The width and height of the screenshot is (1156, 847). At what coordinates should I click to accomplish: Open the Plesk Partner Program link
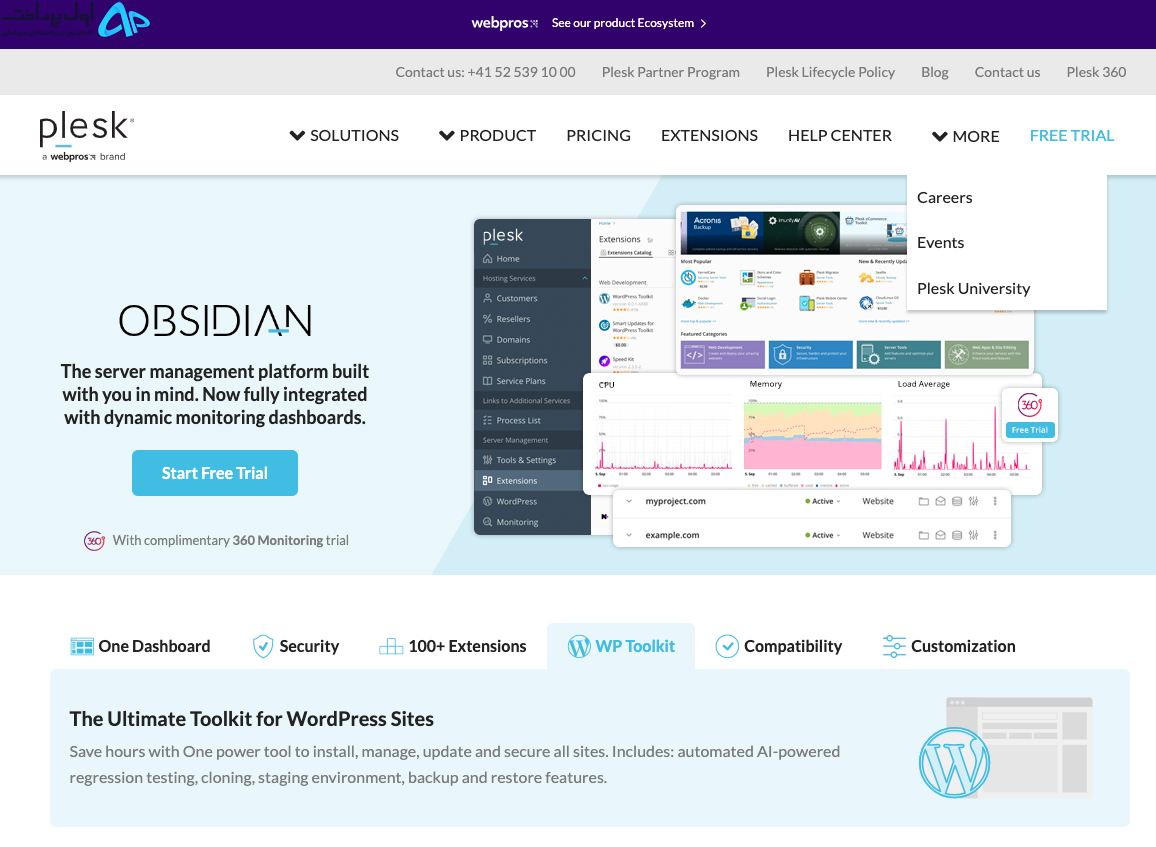point(670,72)
